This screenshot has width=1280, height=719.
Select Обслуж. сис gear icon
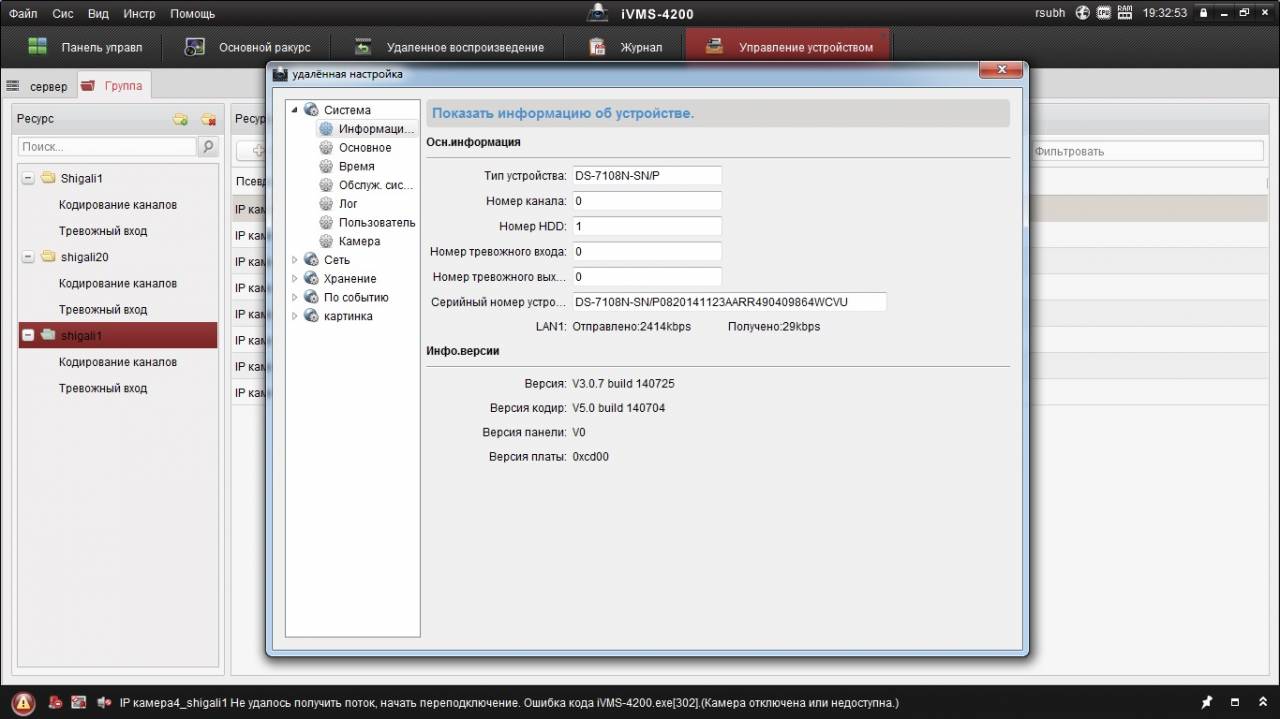pos(326,185)
